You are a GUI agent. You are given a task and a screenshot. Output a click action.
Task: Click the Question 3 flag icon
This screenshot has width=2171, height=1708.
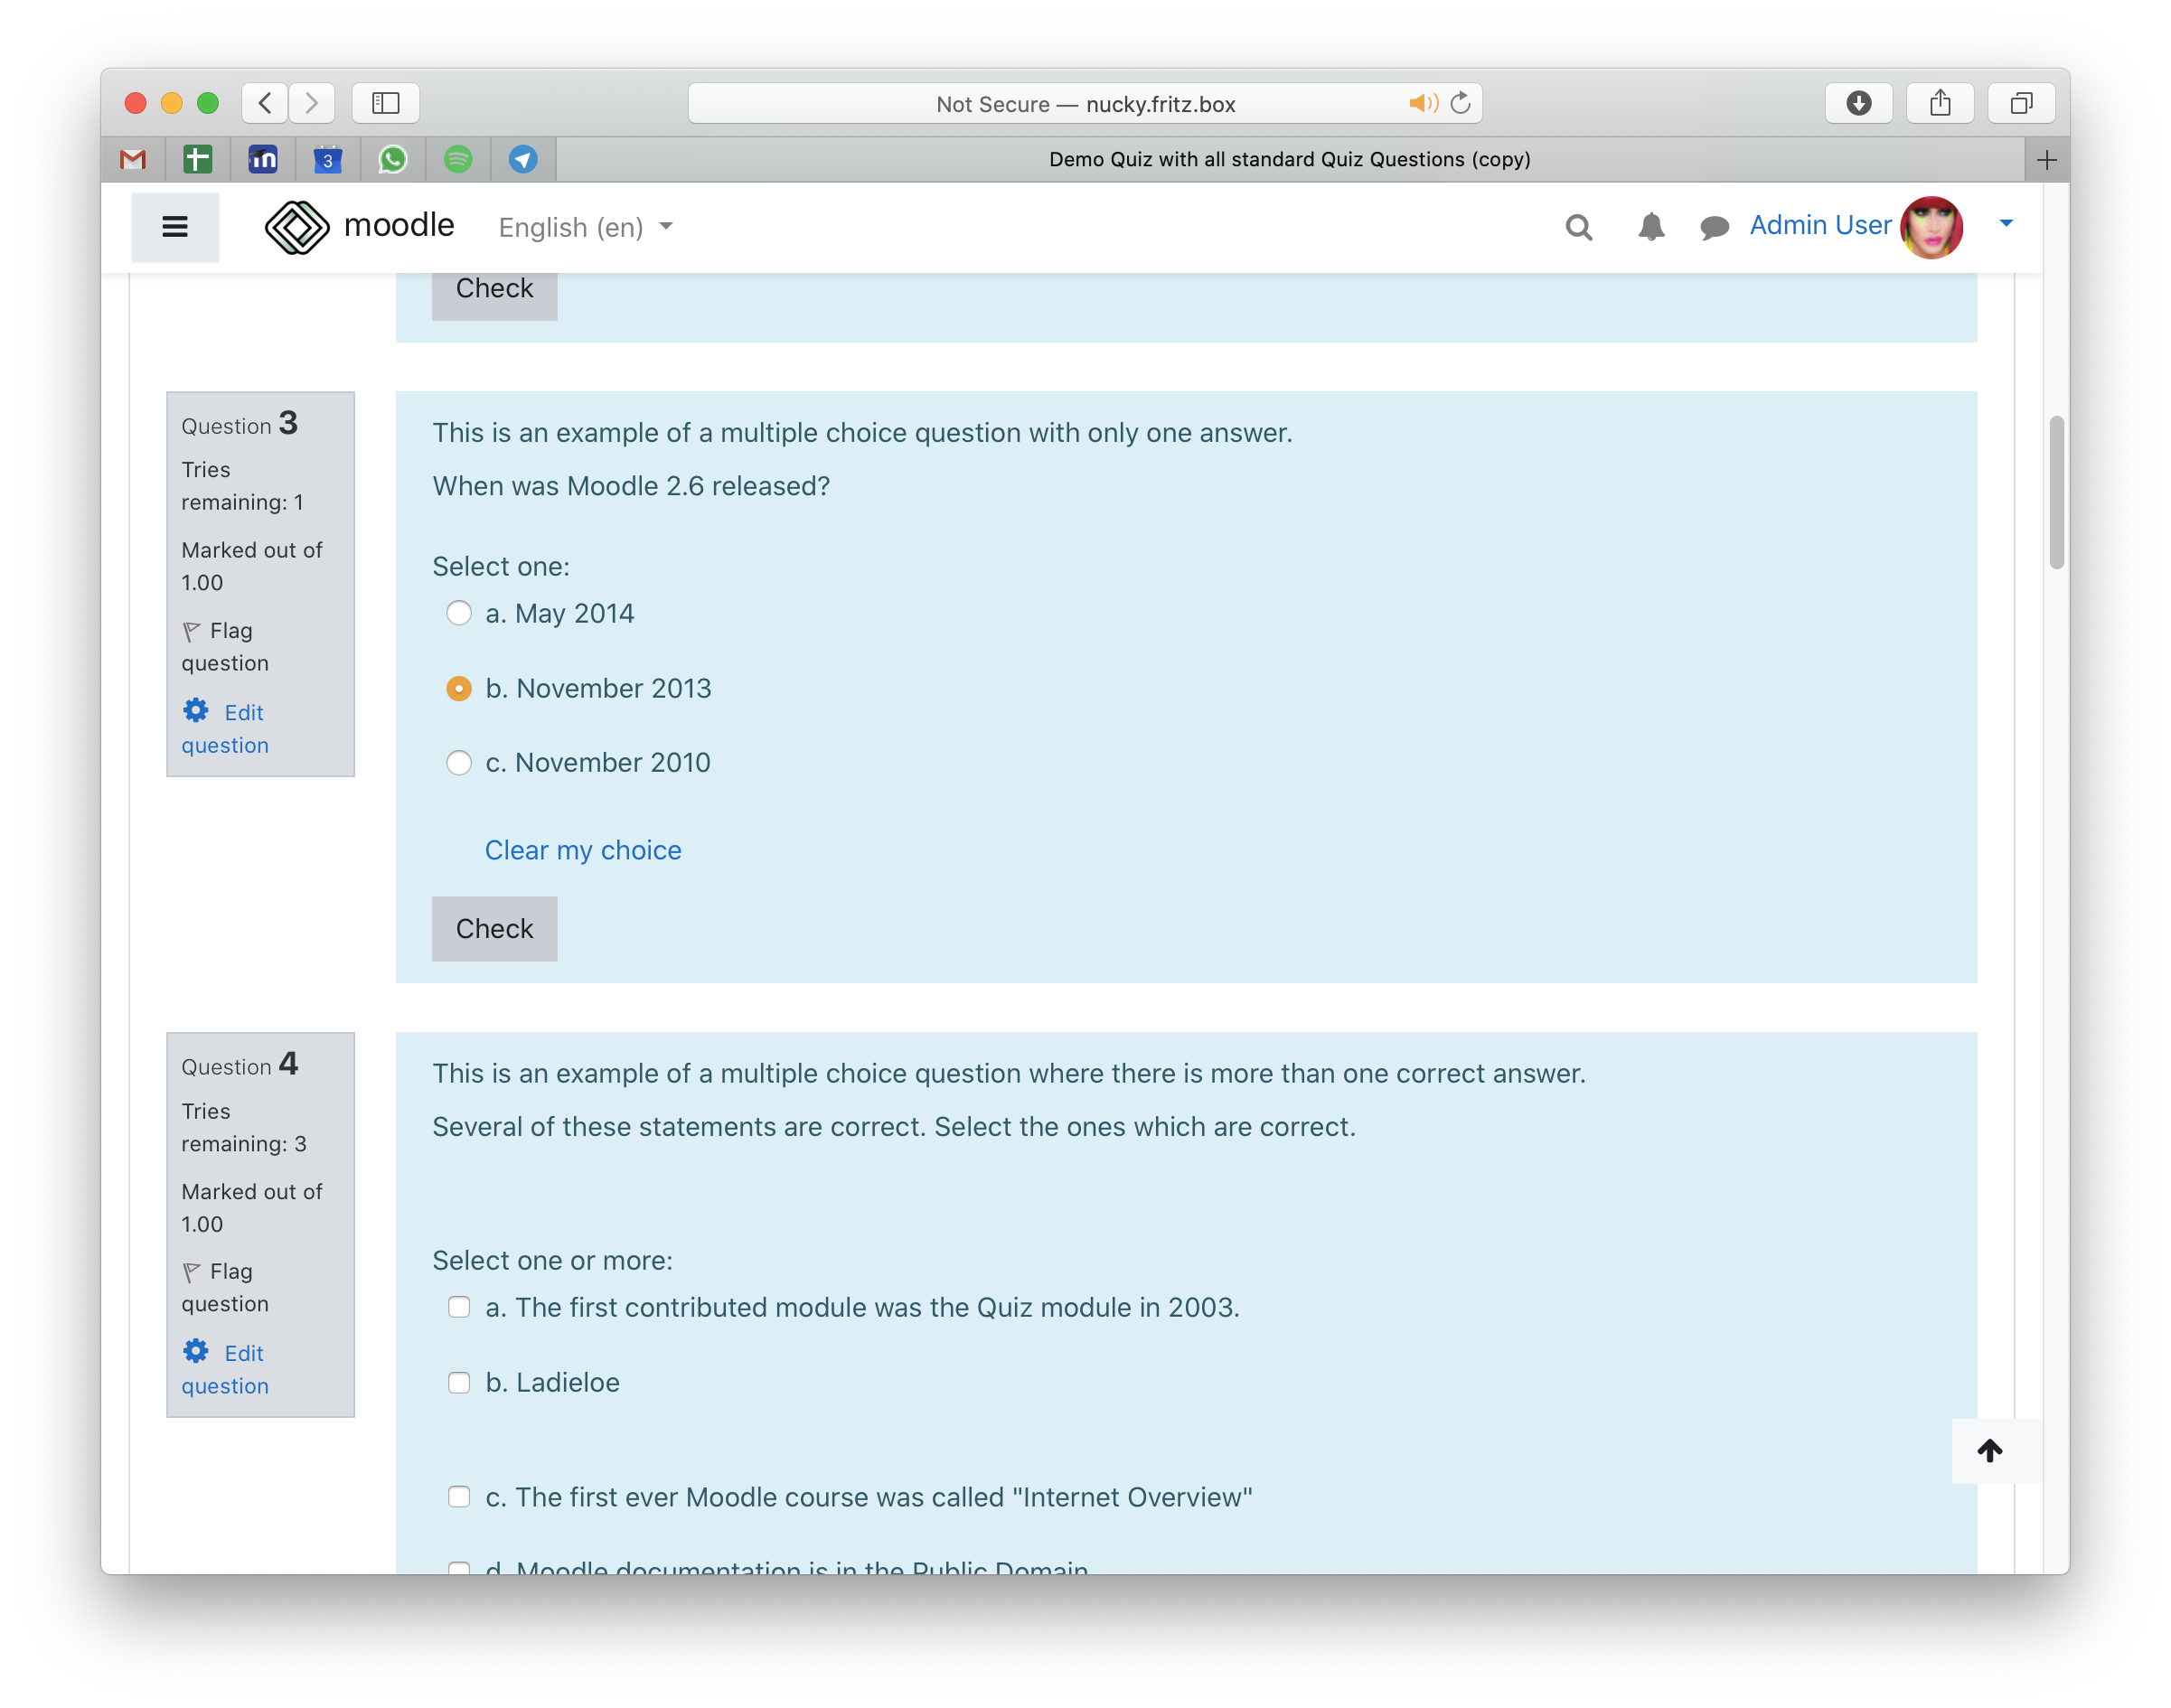click(192, 632)
